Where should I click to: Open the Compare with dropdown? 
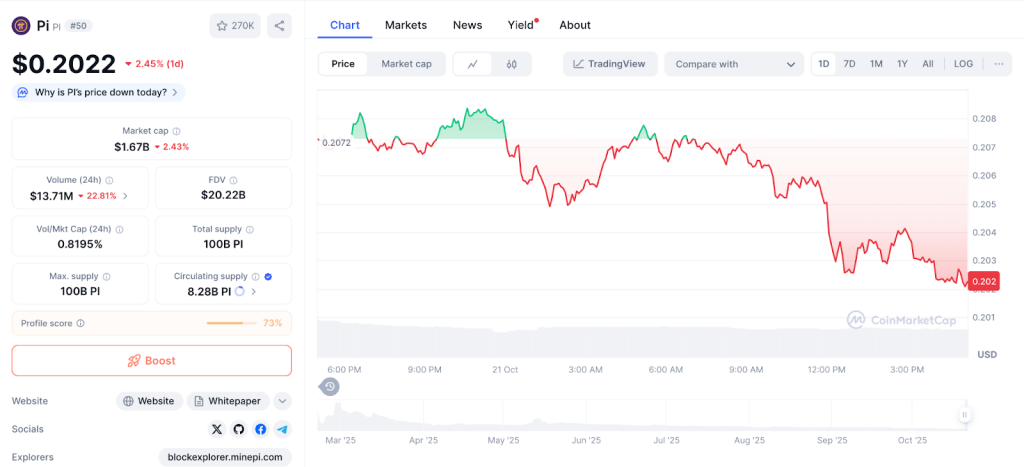(734, 64)
